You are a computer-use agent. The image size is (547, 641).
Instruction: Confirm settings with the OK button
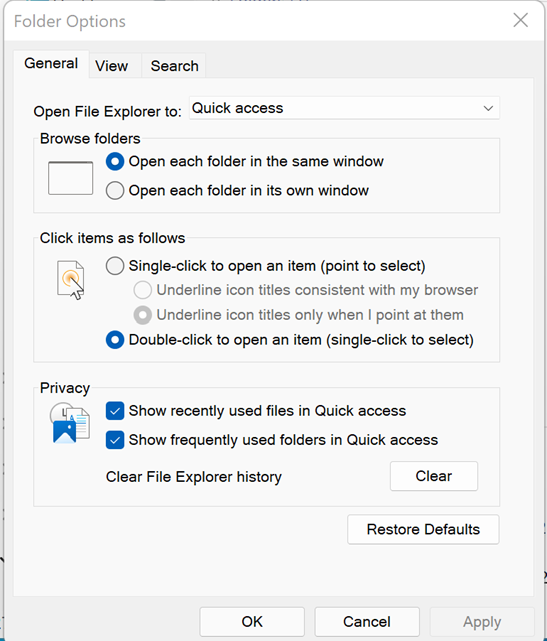coord(252,622)
